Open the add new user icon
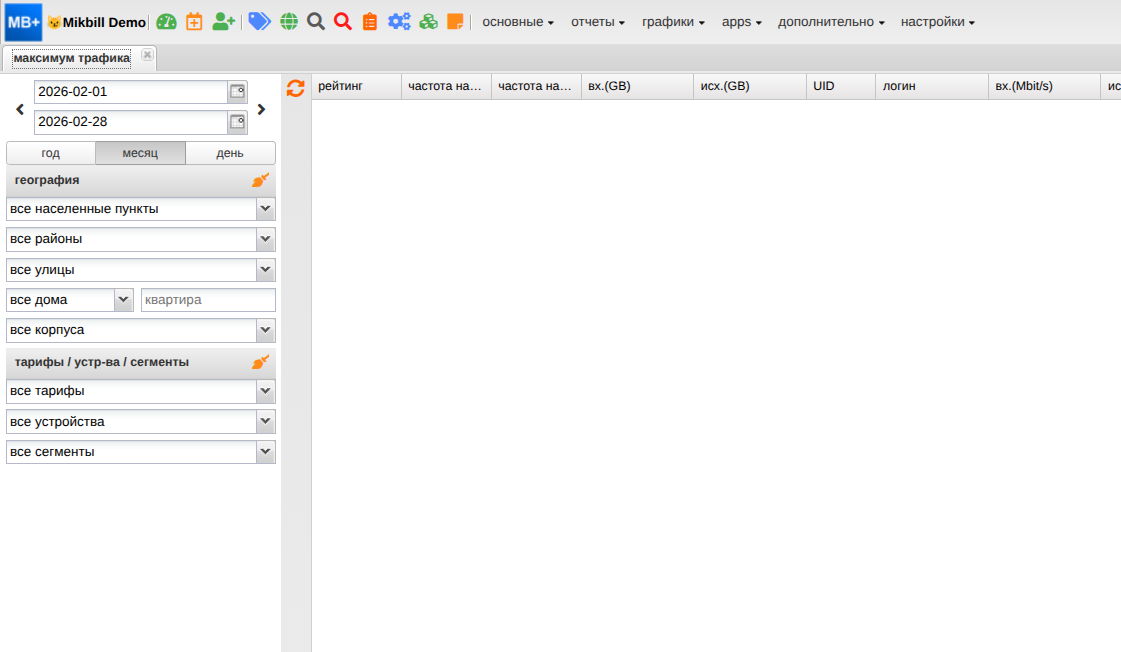The width and height of the screenshot is (1121, 652). [x=222, y=20]
